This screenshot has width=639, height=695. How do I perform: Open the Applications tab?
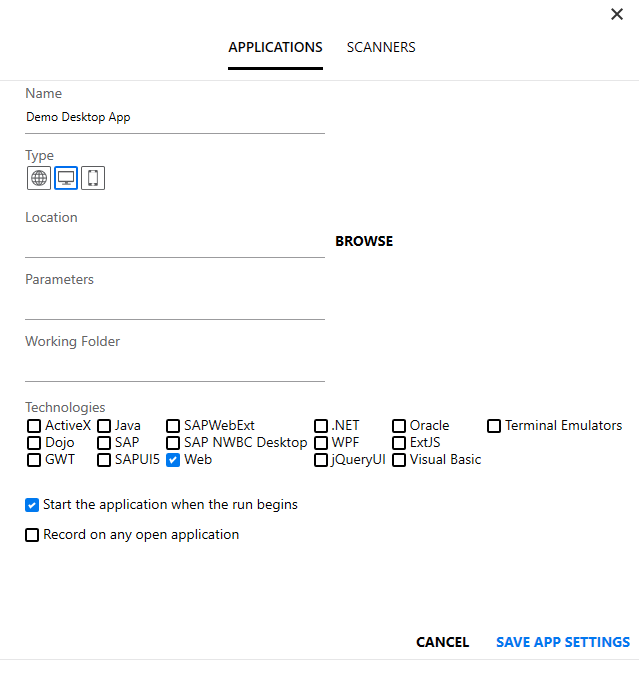[275, 47]
